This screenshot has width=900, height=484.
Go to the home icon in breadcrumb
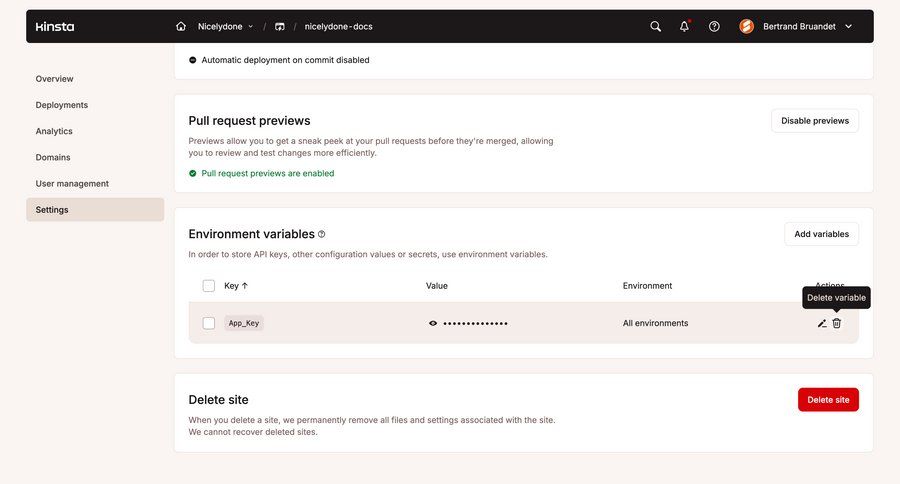[181, 26]
